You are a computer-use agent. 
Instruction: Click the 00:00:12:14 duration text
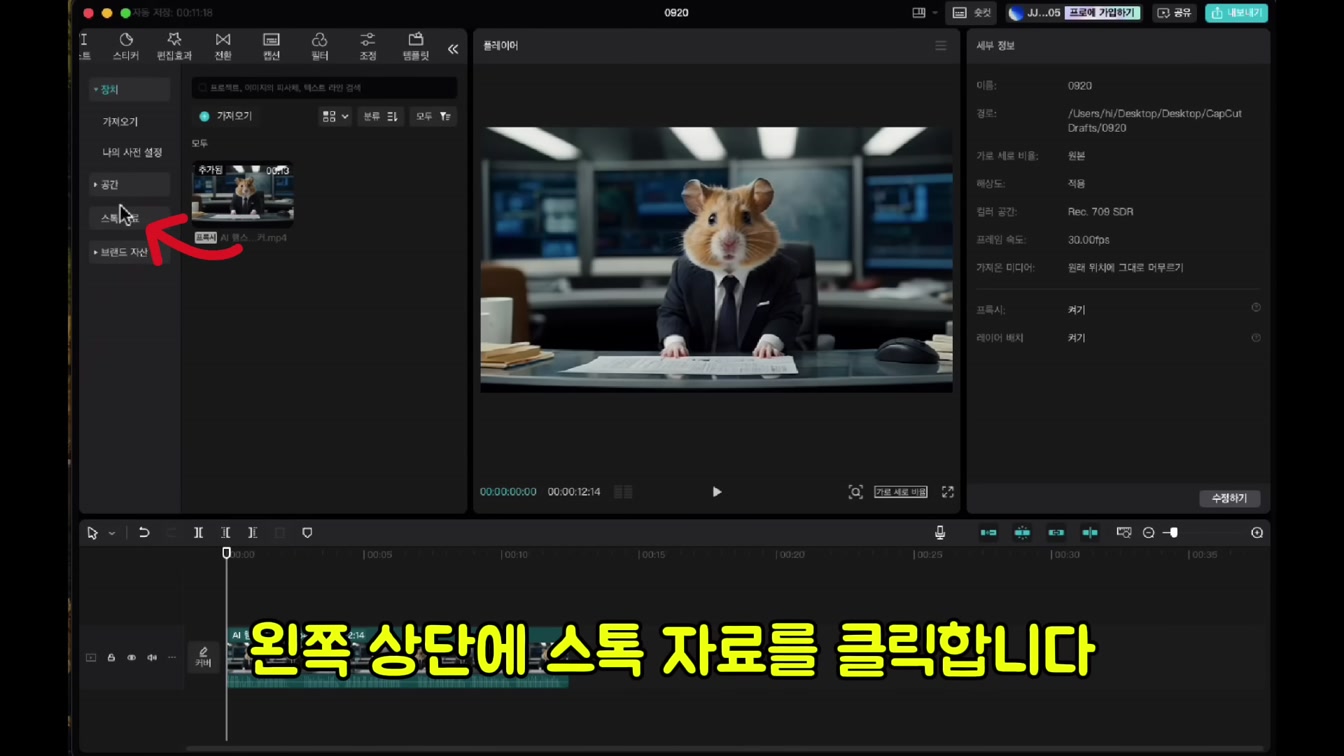[x=574, y=492]
